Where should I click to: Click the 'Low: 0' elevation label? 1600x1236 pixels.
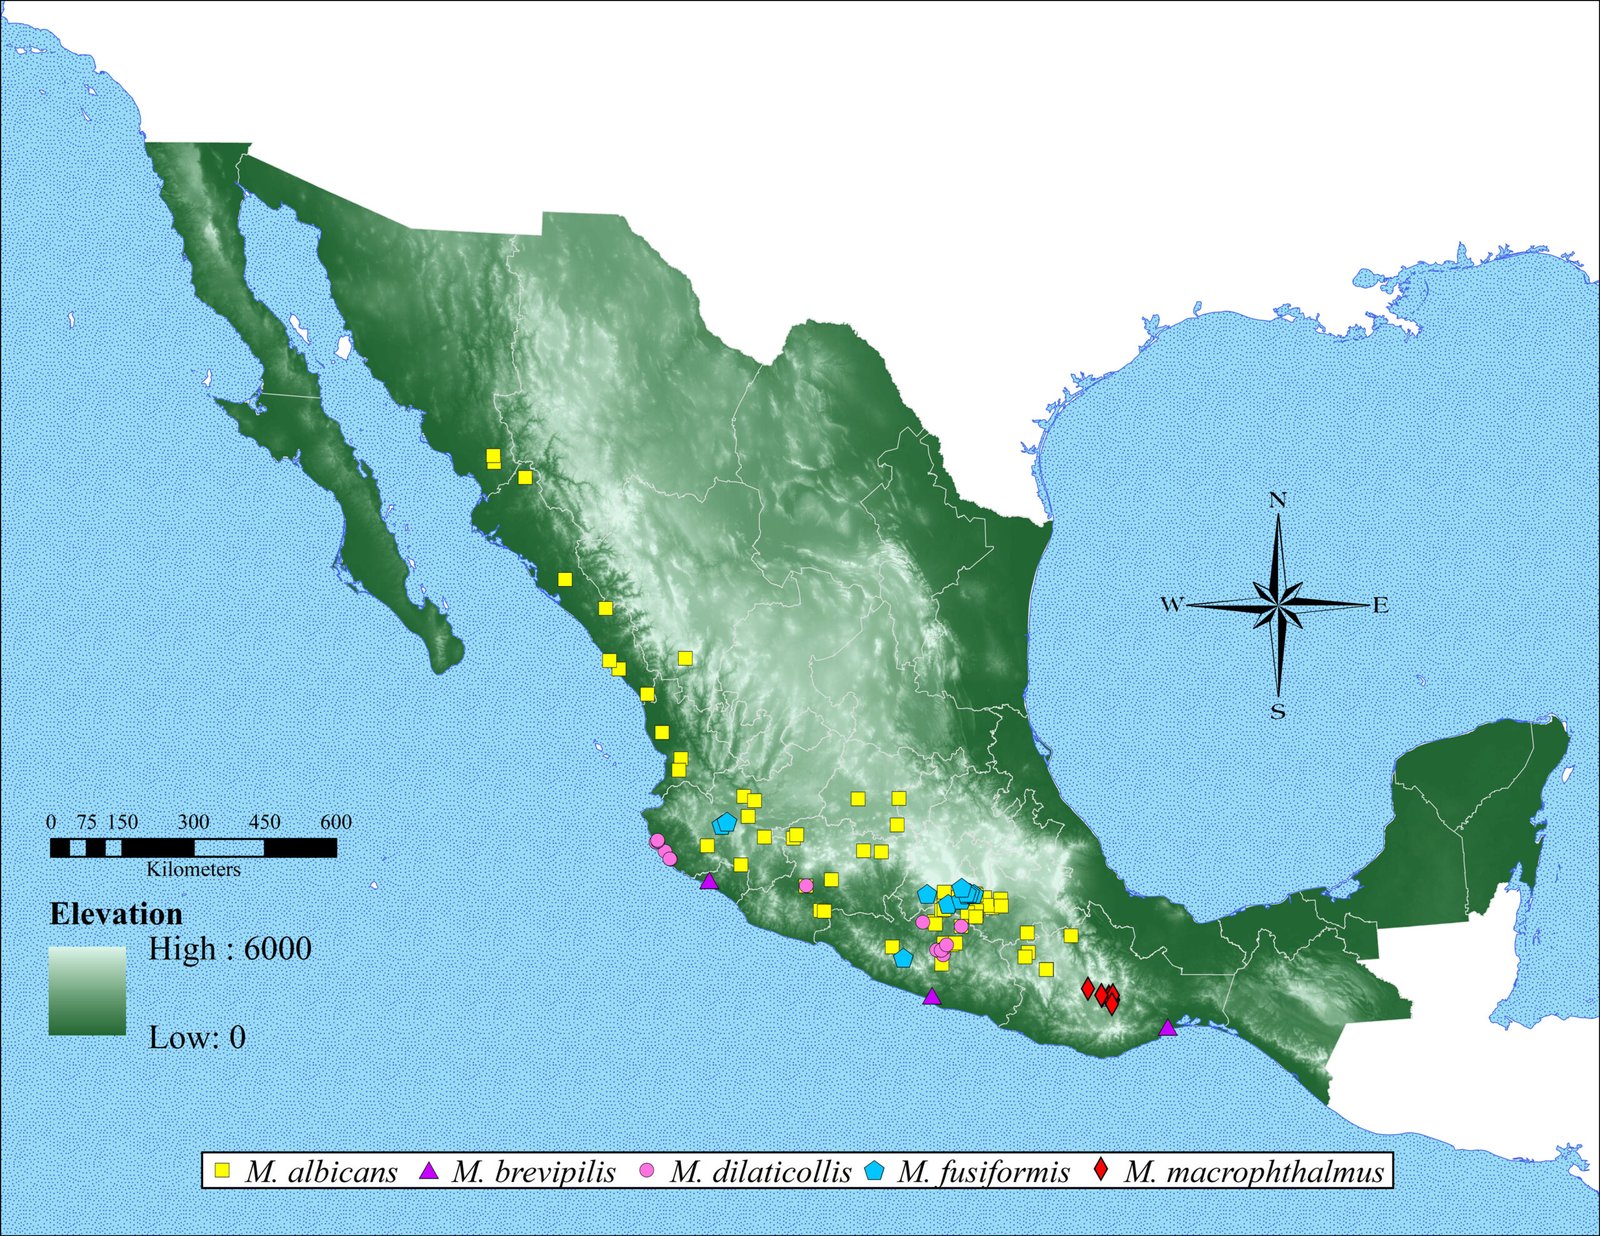point(197,1037)
